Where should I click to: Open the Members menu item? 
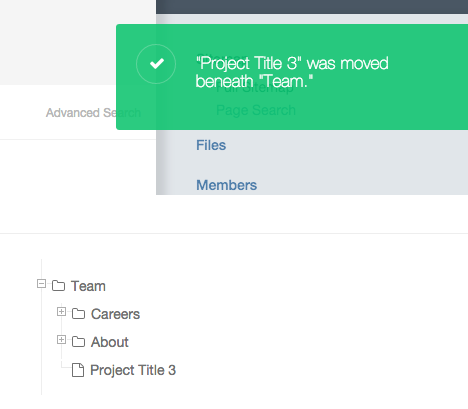tap(227, 185)
